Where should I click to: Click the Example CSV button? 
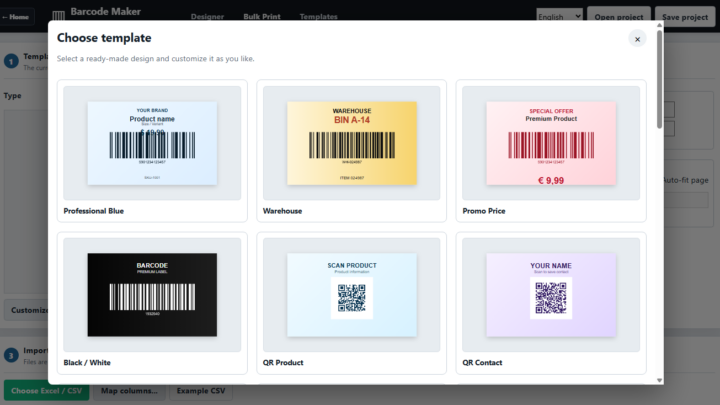[201, 391]
